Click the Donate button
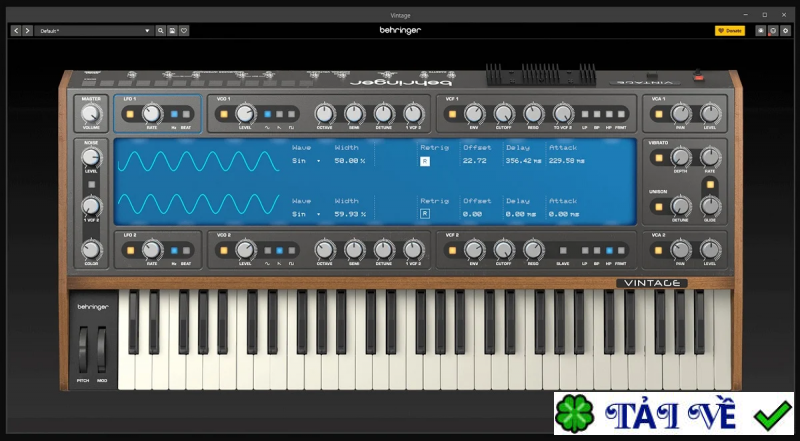 coord(730,31)
